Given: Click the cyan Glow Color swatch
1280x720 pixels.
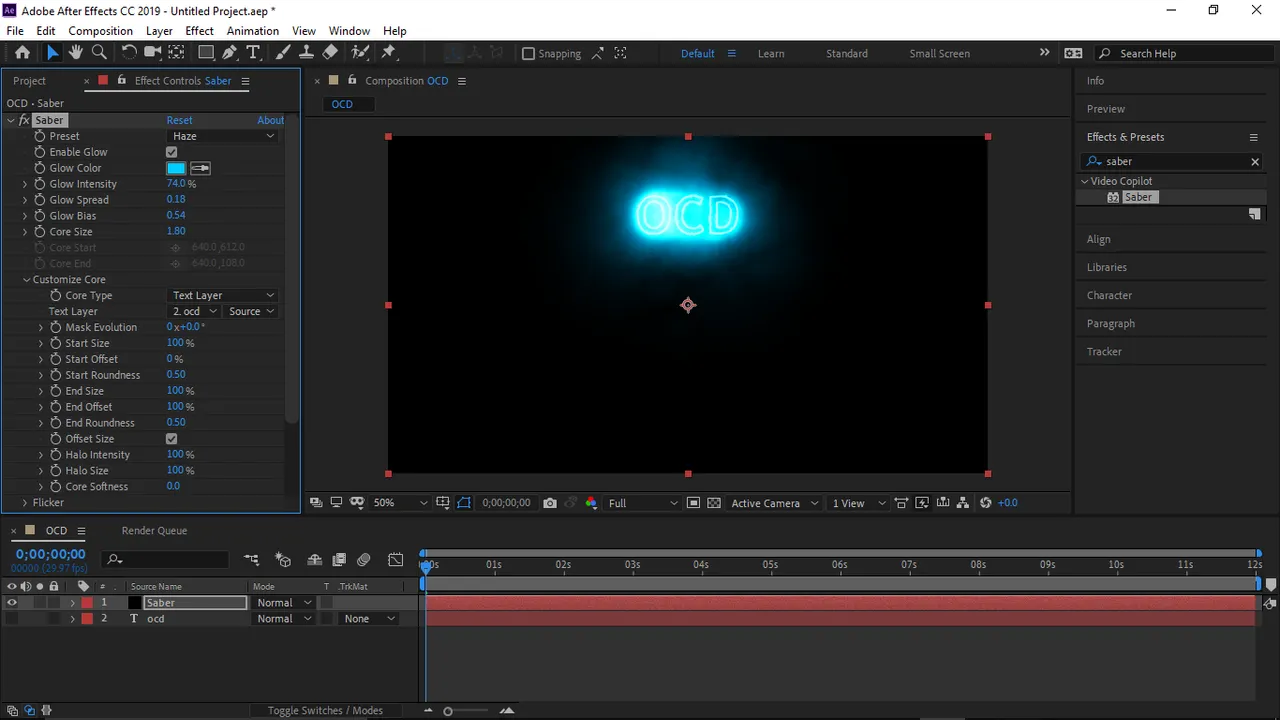Looking at the screenshot, I should [x=176, y=168].
